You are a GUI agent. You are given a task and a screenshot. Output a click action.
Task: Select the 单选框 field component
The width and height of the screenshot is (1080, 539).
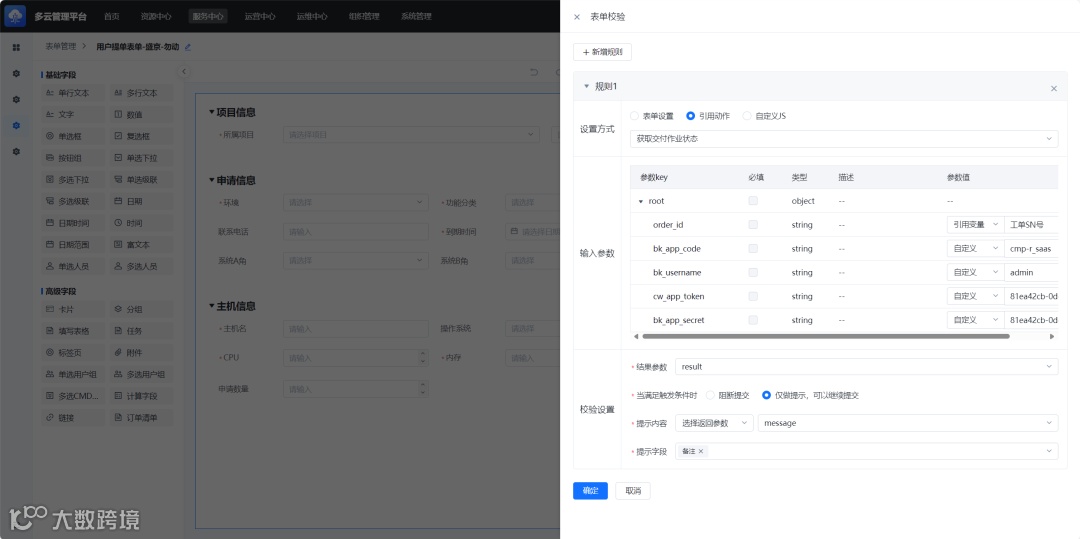click(73, 136)
